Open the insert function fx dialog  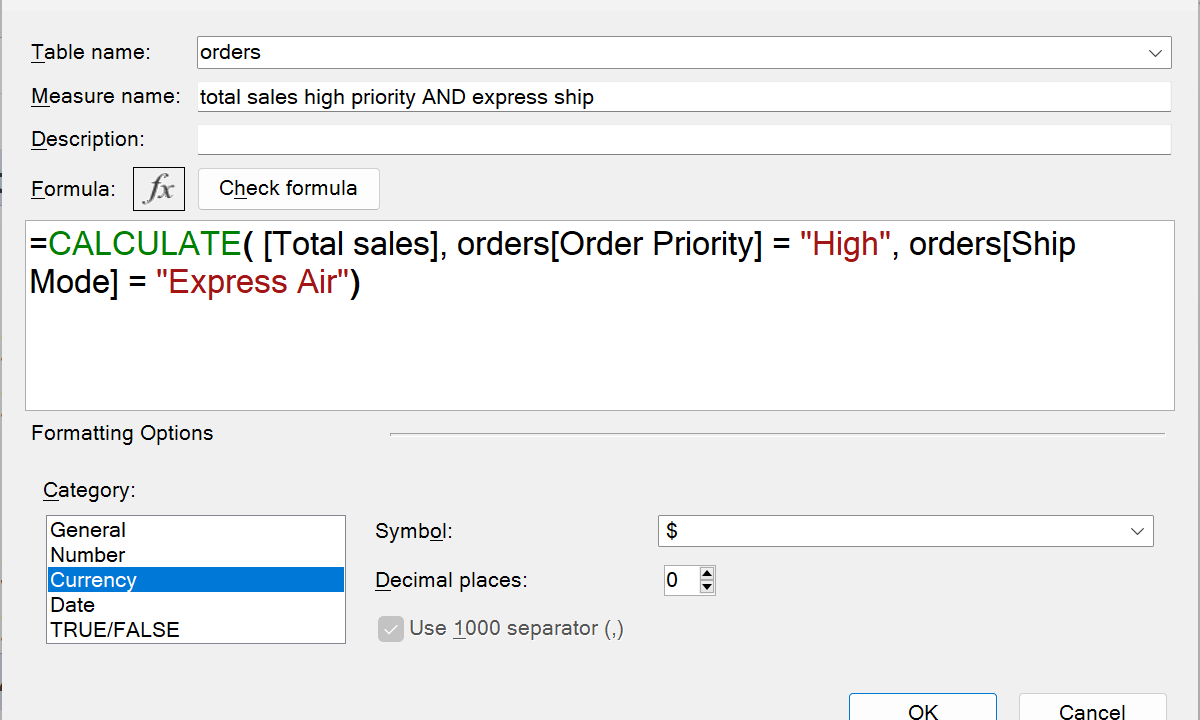(159, 189)
